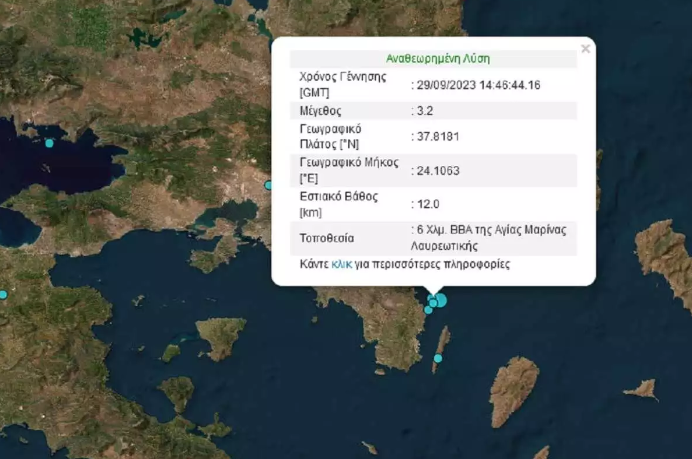
Task: Click the earthquake marker in the Gulf of Corinth
Action: (49, 143)
